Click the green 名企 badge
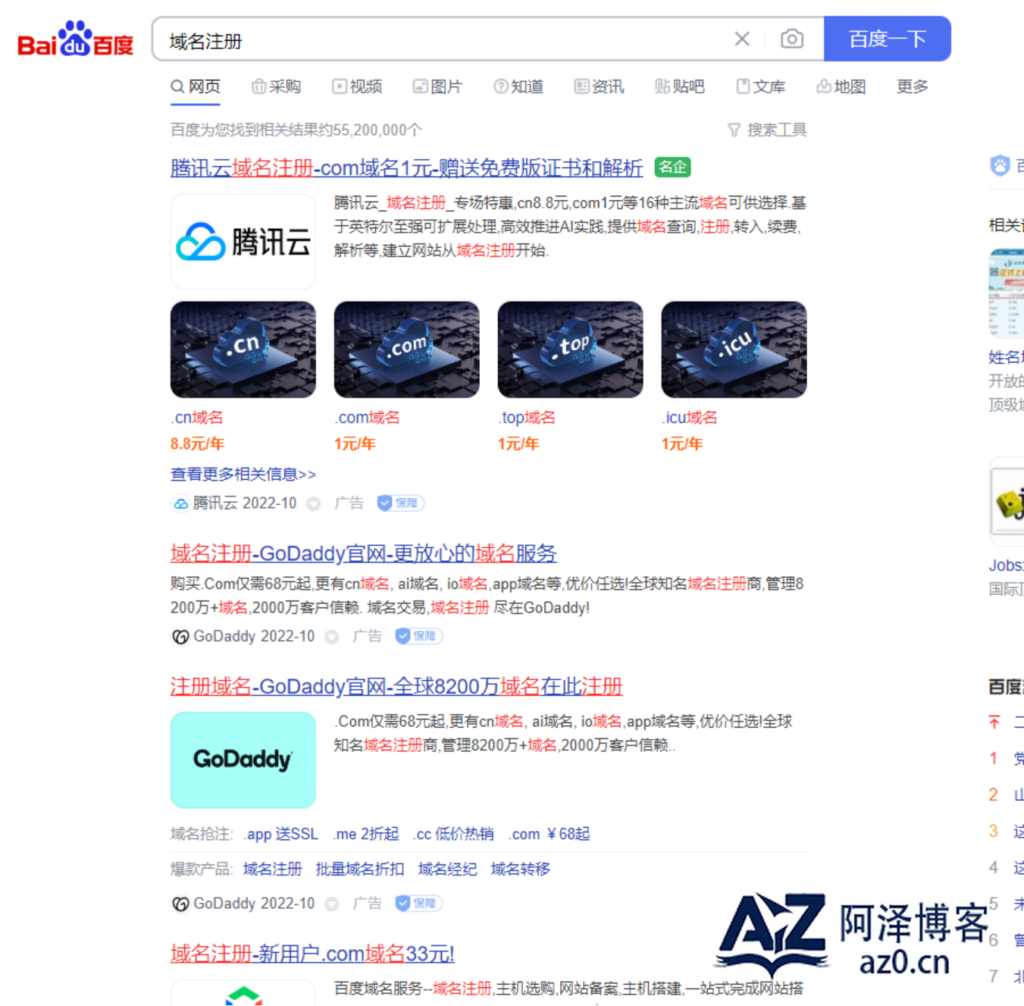The height and width of the screenshot is (1006, 1024). pos(673,167)
